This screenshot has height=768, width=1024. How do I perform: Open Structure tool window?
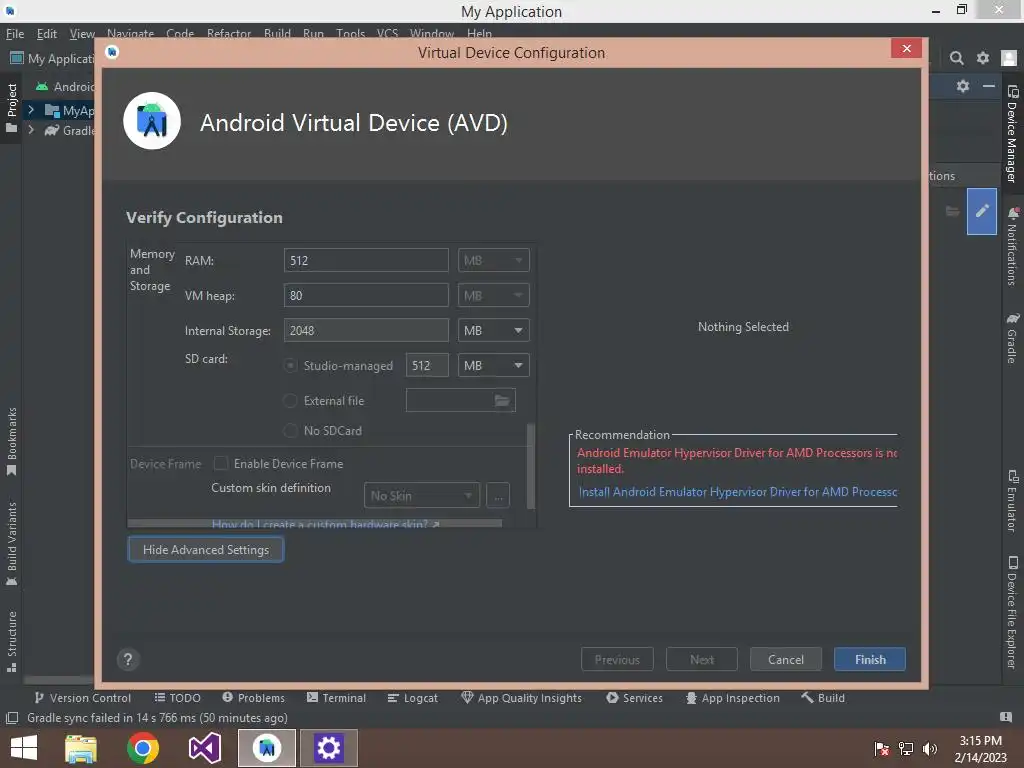pos(11,641)
